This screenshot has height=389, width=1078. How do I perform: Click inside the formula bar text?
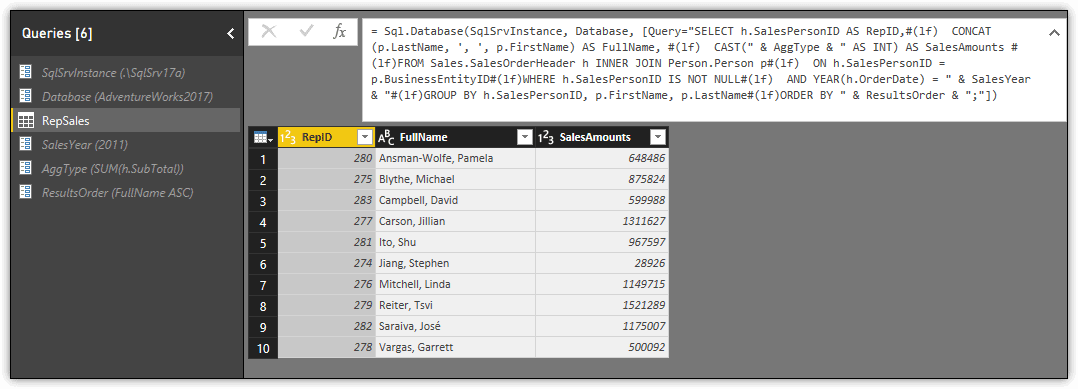(x=701, y=64)
